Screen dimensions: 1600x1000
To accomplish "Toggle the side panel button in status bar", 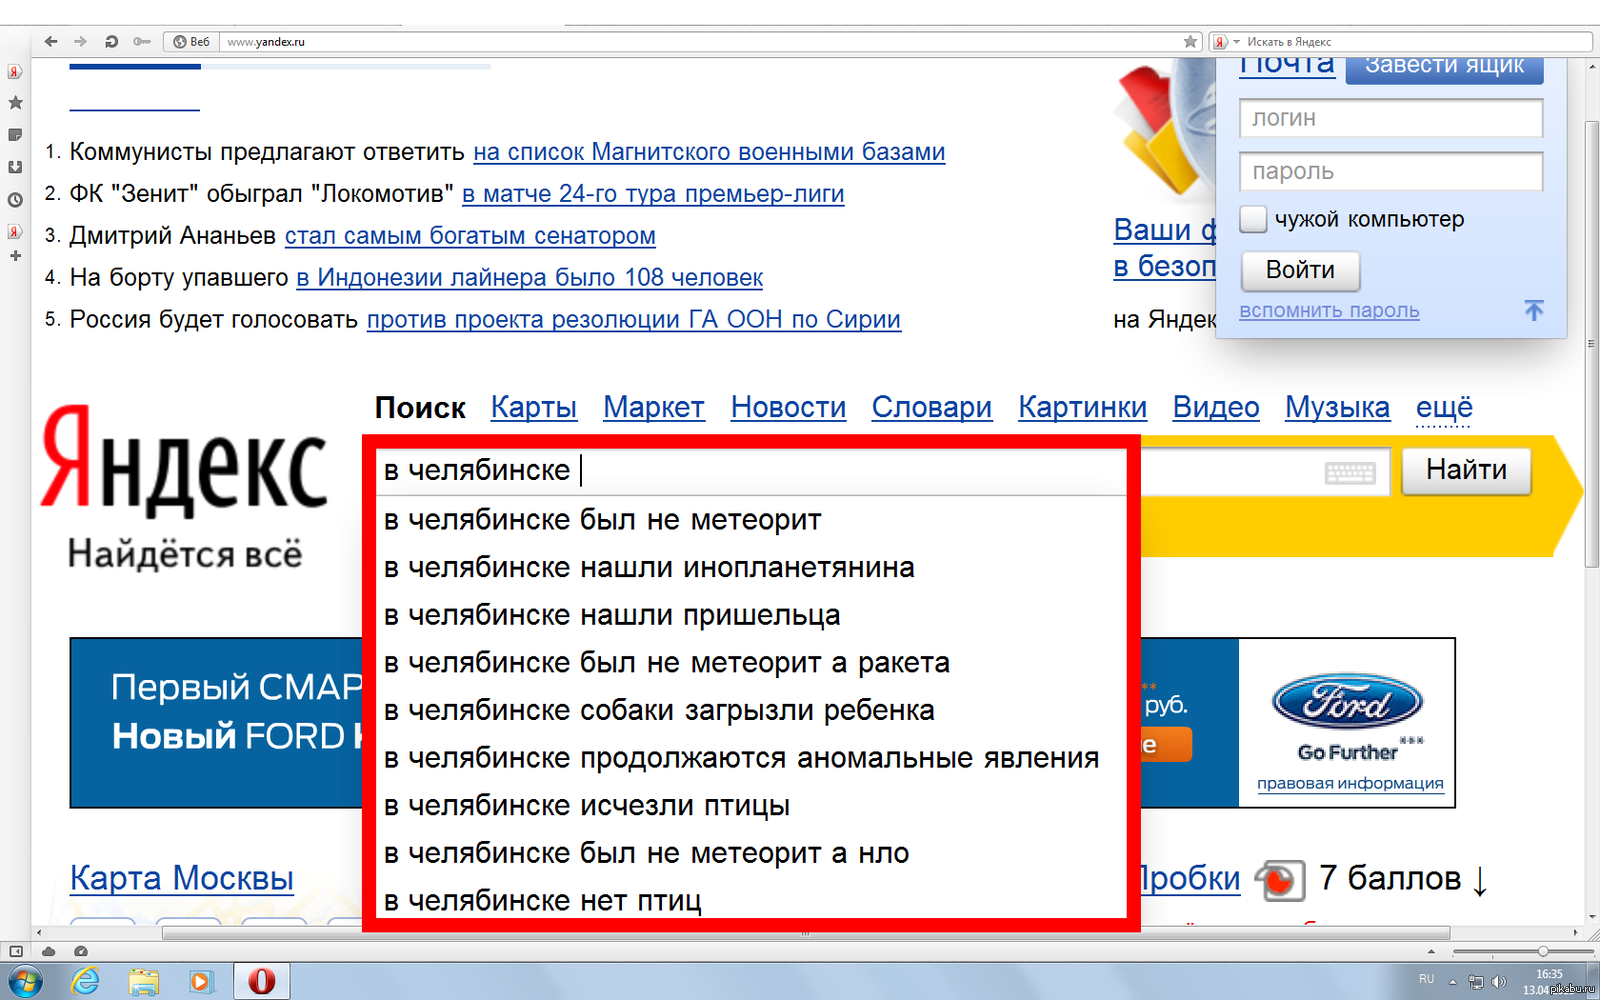I will pyautogui.click(x=16, y=951).
